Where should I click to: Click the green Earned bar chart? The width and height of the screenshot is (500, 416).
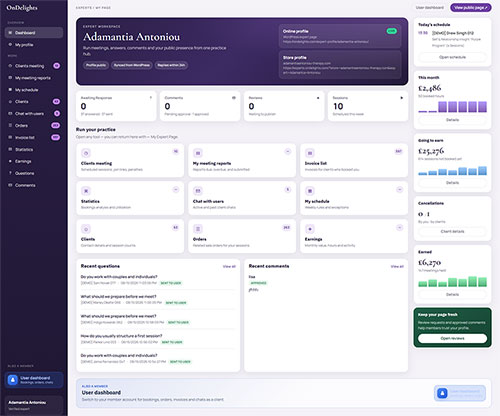coord(452,282)
